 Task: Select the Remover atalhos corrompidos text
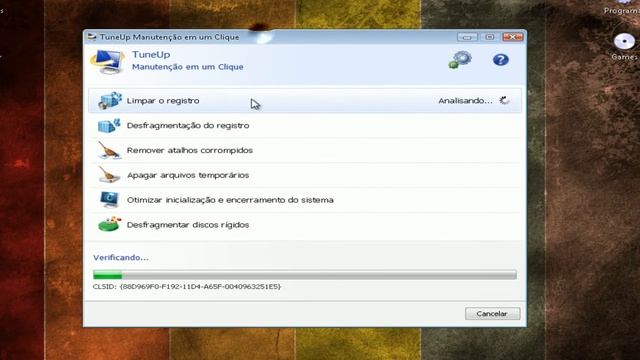click(x=190, y=150)
